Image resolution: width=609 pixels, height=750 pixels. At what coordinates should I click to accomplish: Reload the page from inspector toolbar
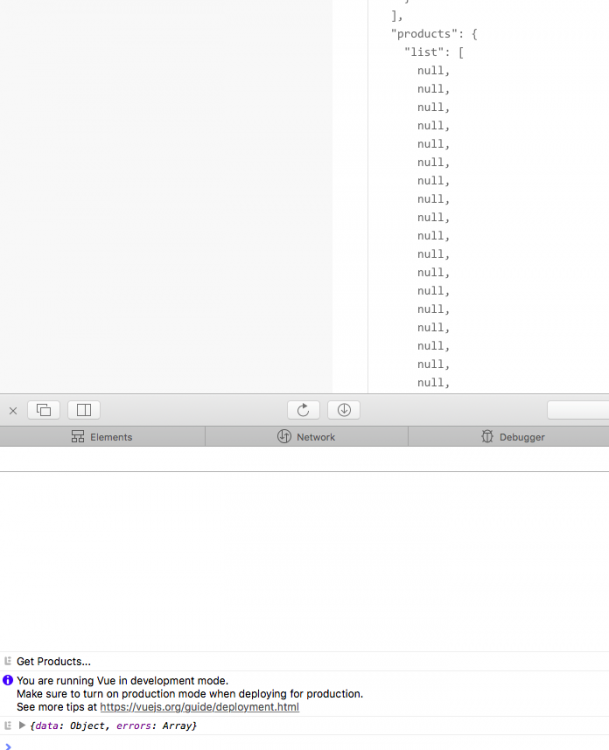point(303,410)
